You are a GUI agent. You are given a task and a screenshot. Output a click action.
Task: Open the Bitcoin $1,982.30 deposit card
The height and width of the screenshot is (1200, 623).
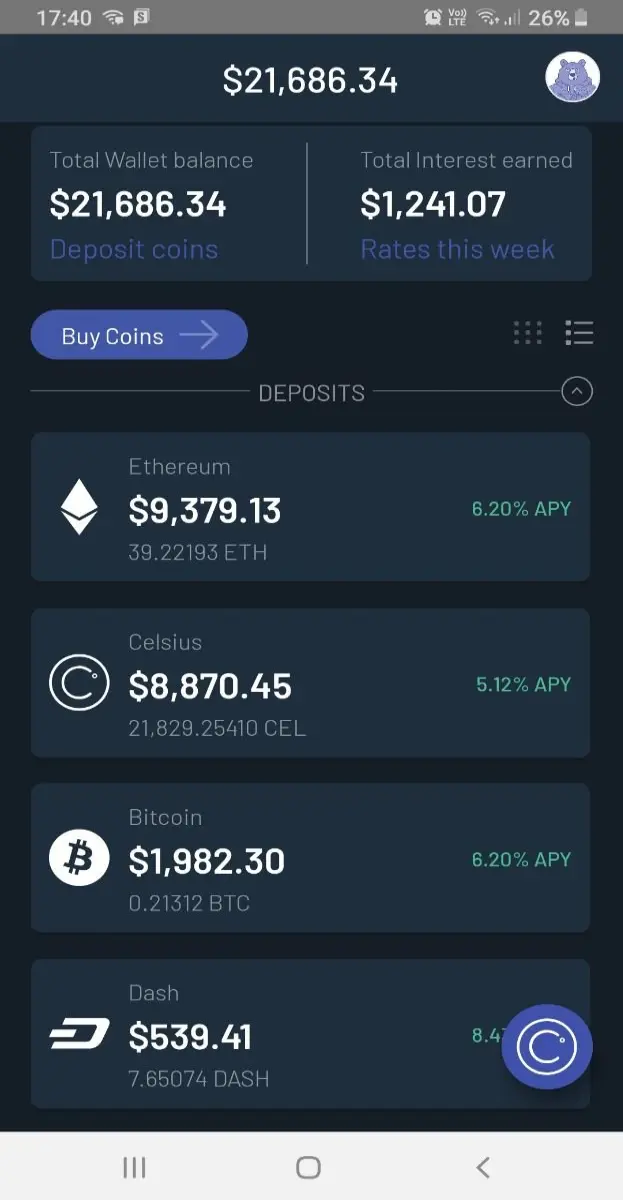pyautogui.click(x=310, y=858)
